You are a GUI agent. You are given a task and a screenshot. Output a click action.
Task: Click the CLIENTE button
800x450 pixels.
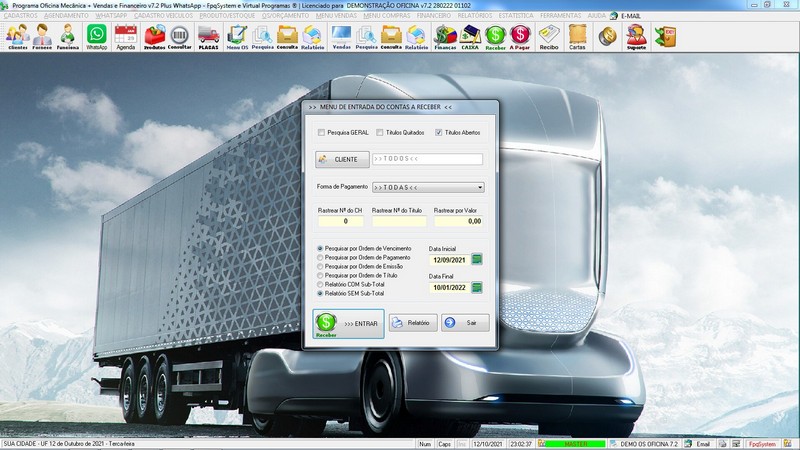point(342,160)
